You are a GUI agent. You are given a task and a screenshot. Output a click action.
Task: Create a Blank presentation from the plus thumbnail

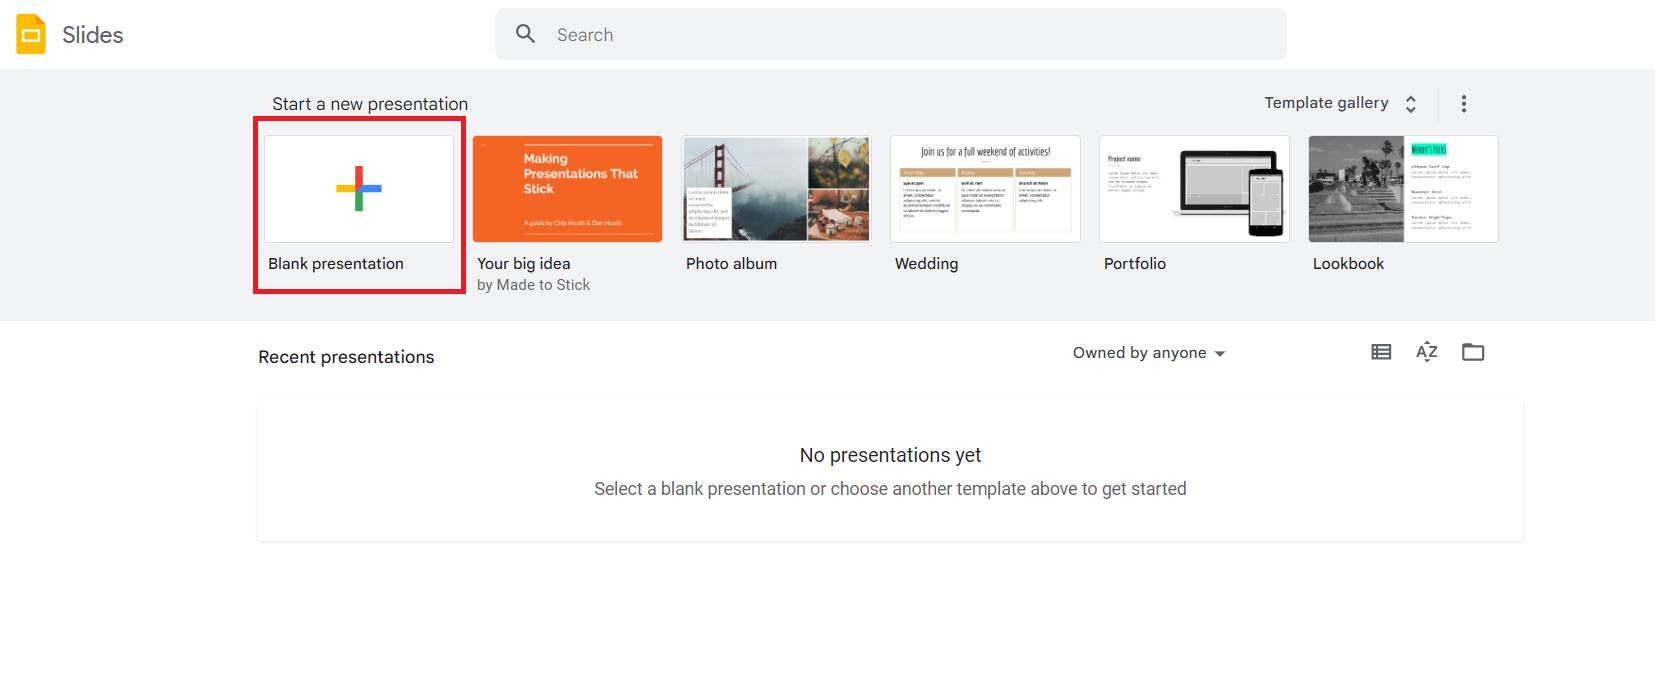pyautogui.click(x=359, y=189)
